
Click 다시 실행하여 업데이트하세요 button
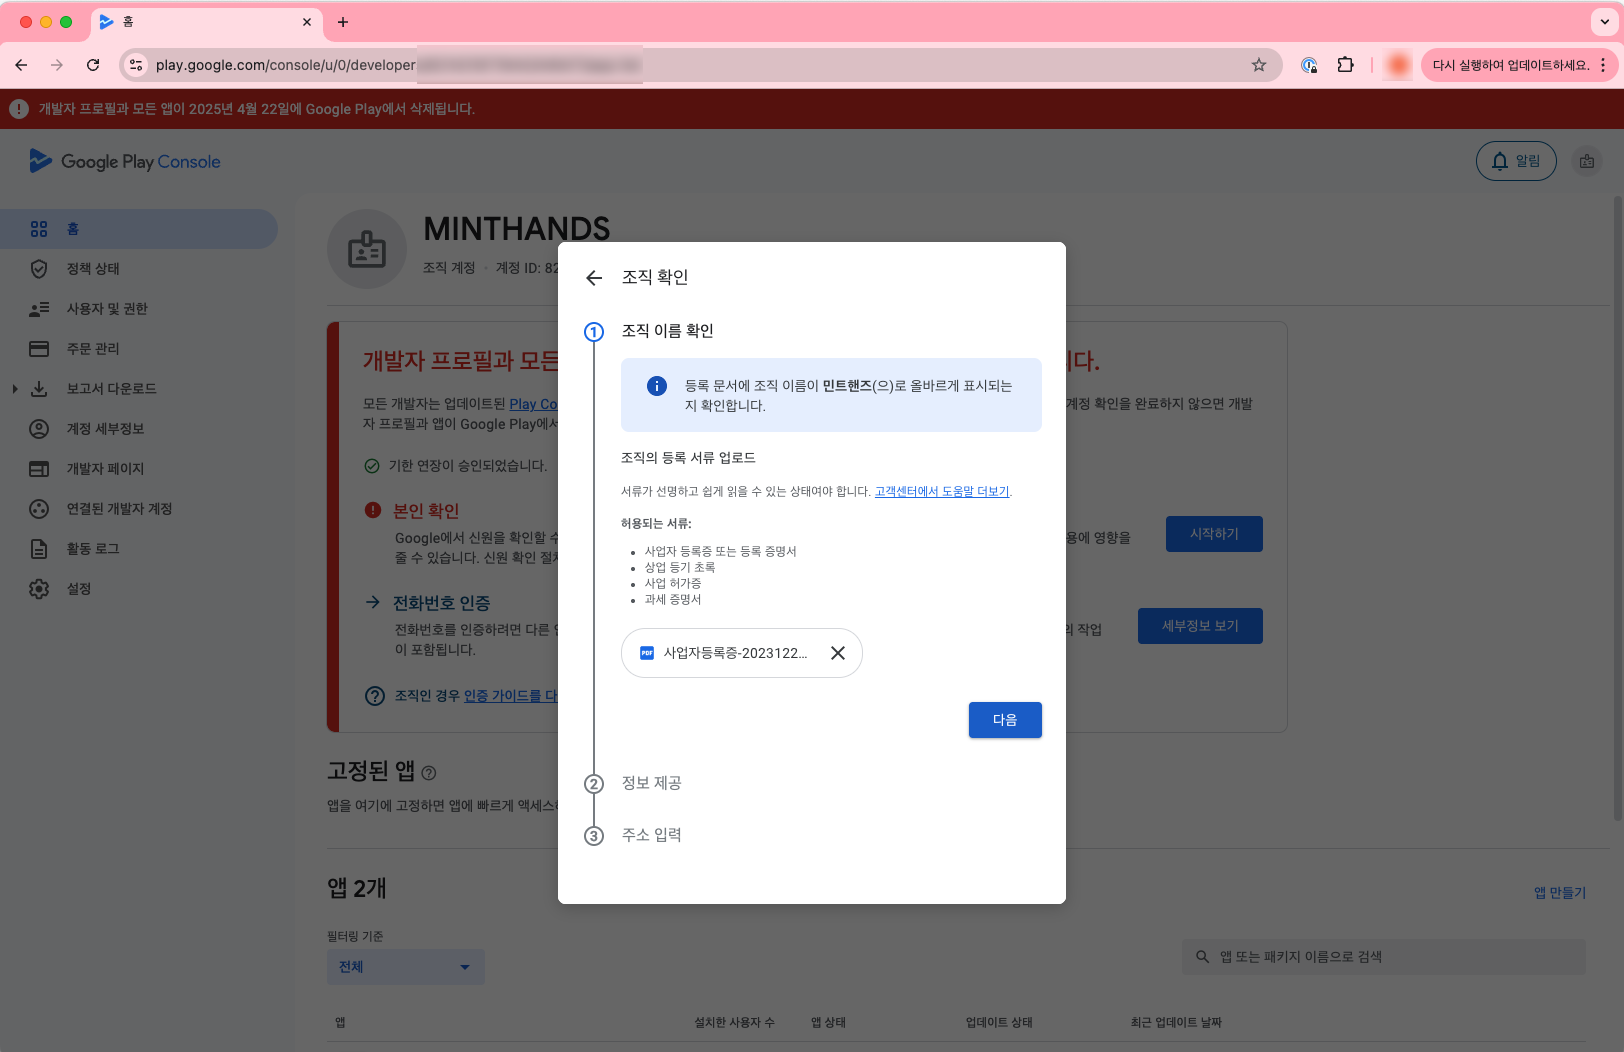click(1510, 65)
